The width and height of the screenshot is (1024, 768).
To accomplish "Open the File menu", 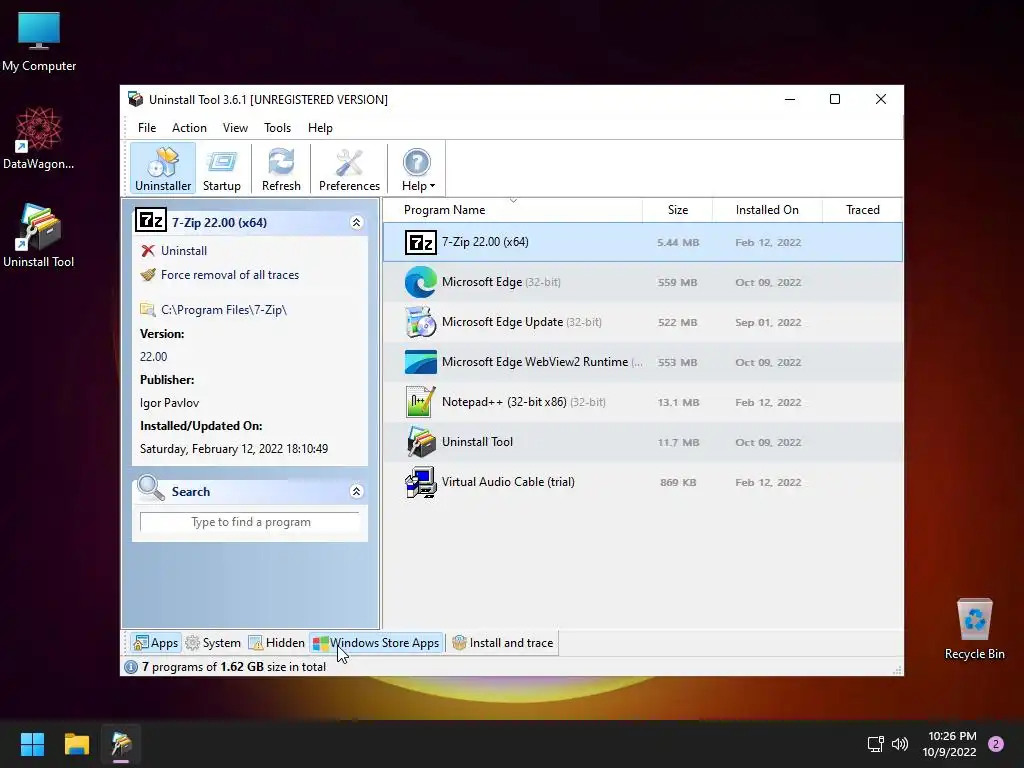I will tap(147, 128).
